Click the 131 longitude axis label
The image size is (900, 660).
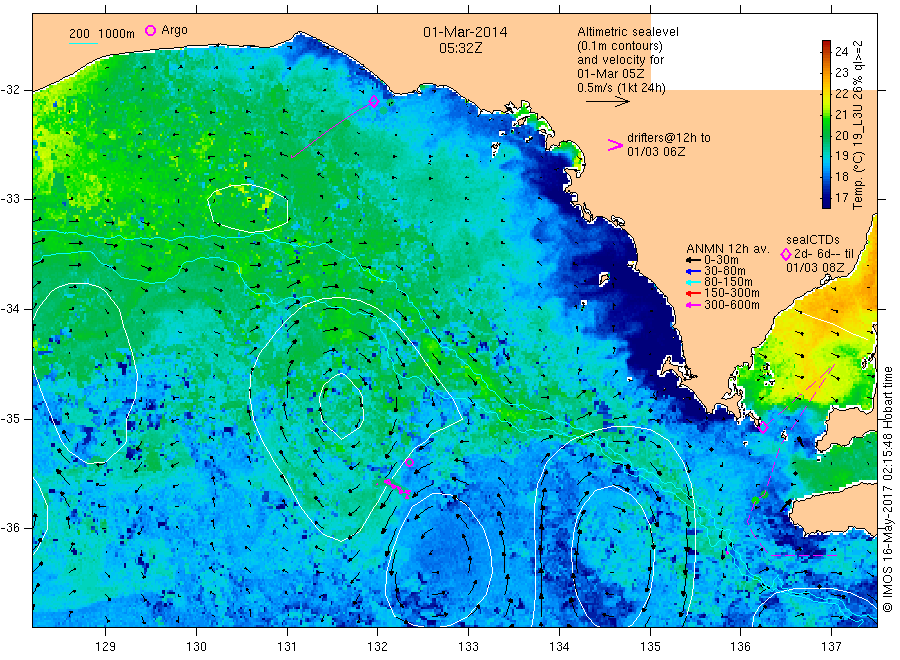coord(287,647)
